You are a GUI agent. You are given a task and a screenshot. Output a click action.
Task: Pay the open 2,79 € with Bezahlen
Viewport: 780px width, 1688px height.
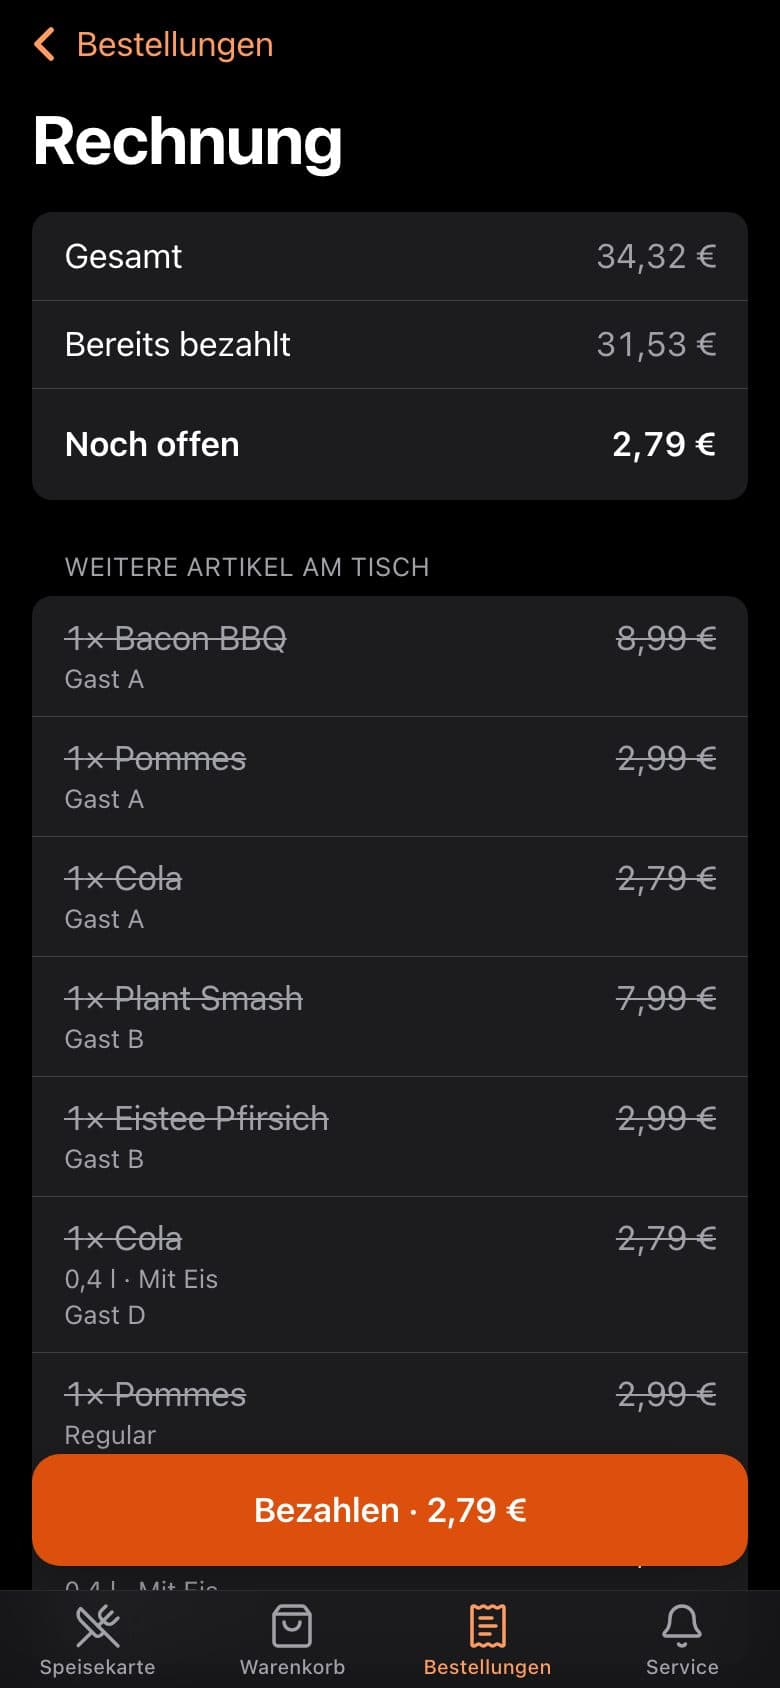(x=390, y=1510)
